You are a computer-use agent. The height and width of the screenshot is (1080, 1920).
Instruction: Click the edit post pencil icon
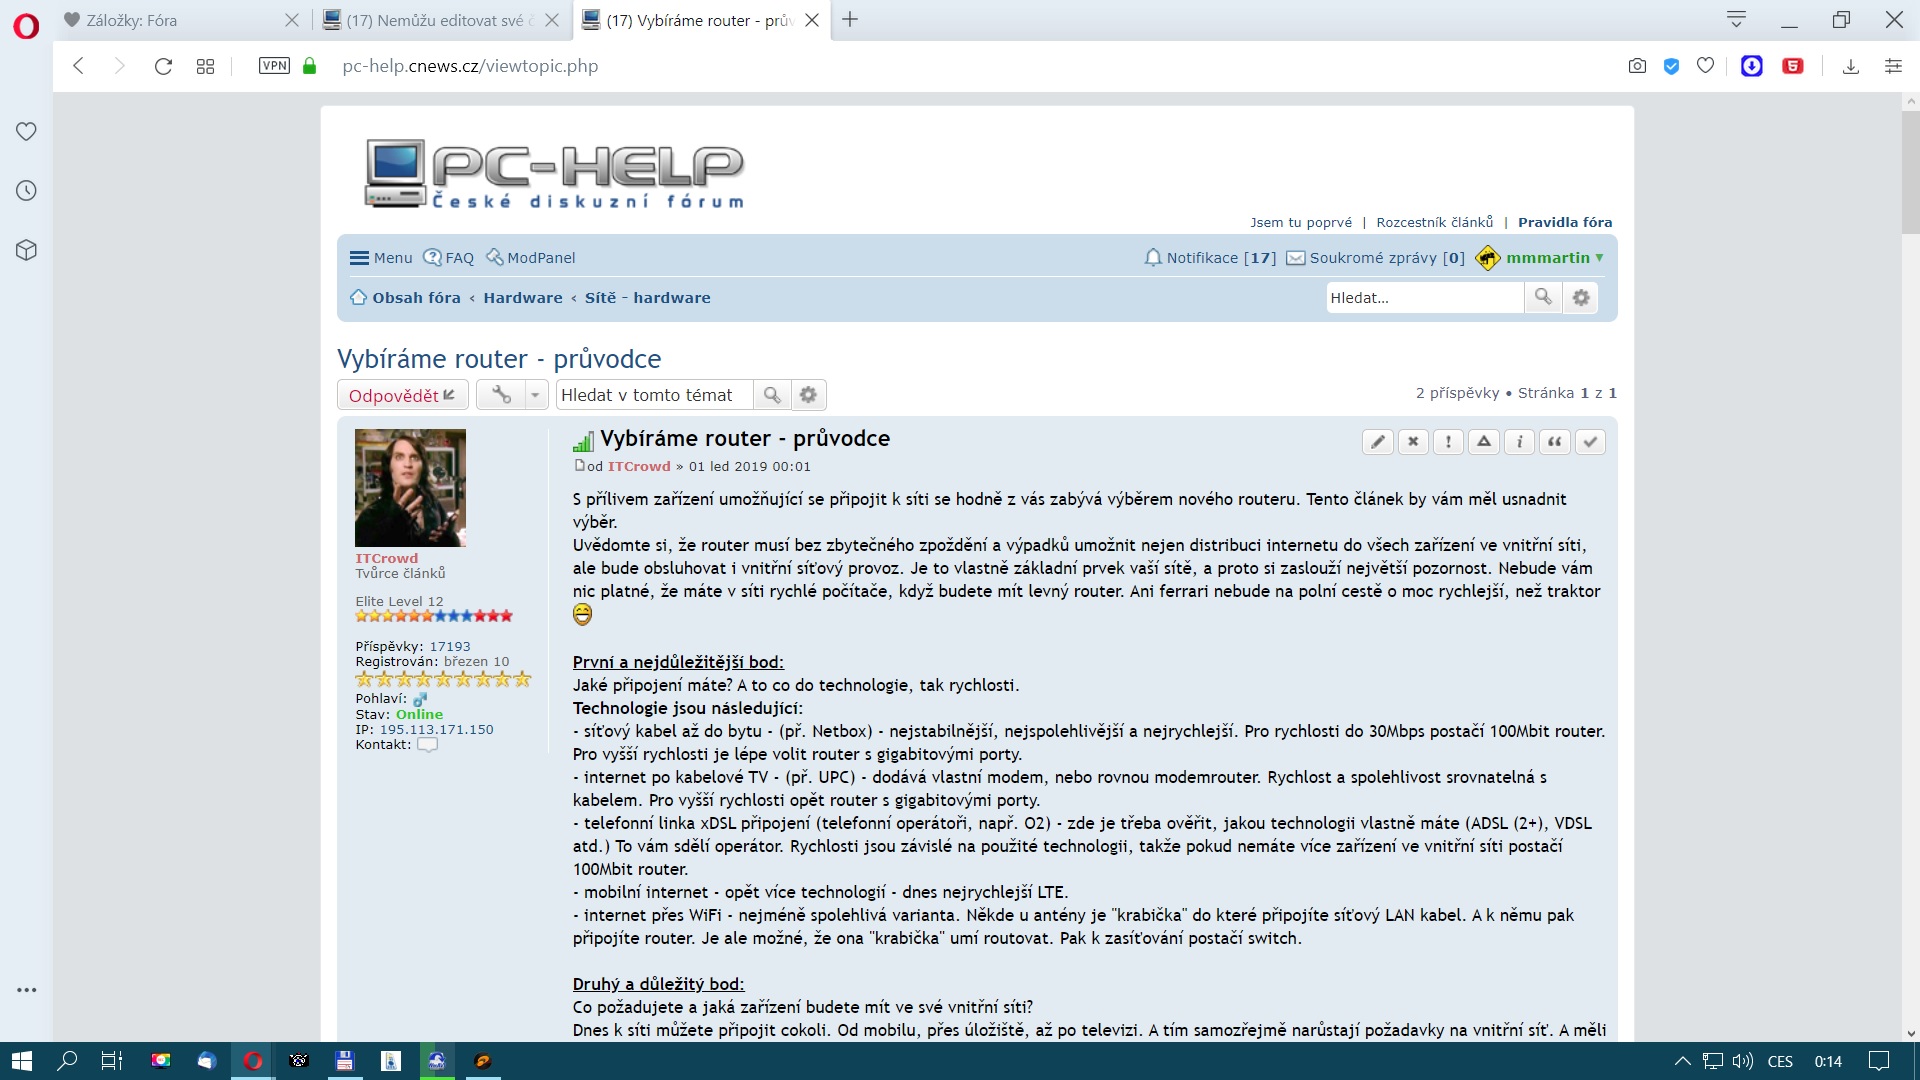pyautogui.click(x=1377, y=442)
